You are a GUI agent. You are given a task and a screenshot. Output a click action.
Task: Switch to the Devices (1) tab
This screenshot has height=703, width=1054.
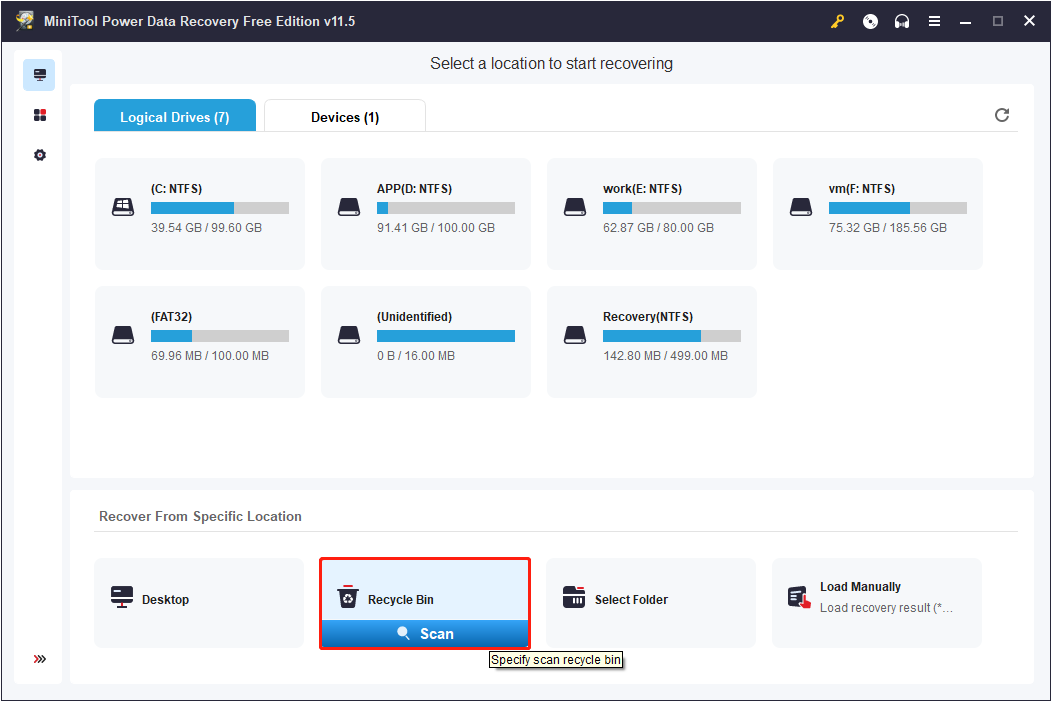pyautogui.click(x=345, y=116)
